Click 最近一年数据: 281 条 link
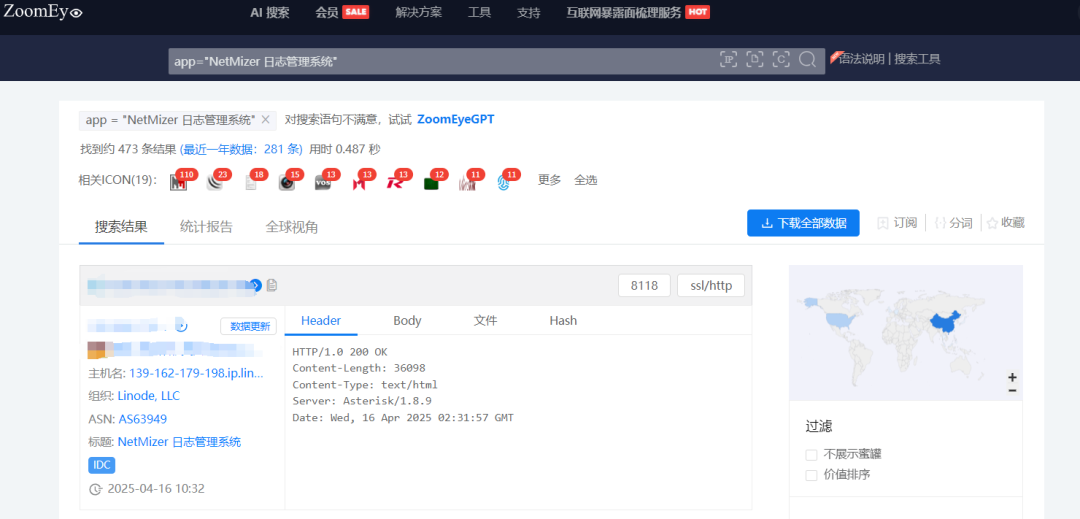 pyautogui.click(x=241, y=149)
